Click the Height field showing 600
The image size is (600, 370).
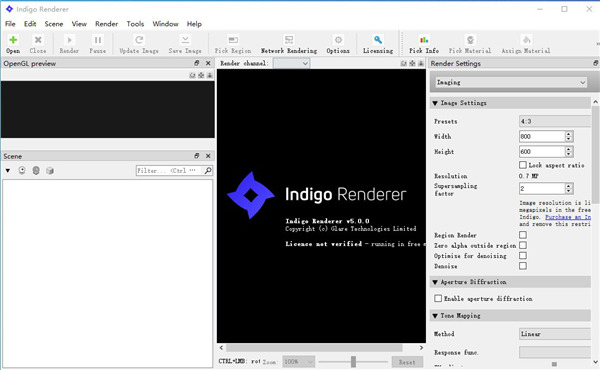click(542, 152)
